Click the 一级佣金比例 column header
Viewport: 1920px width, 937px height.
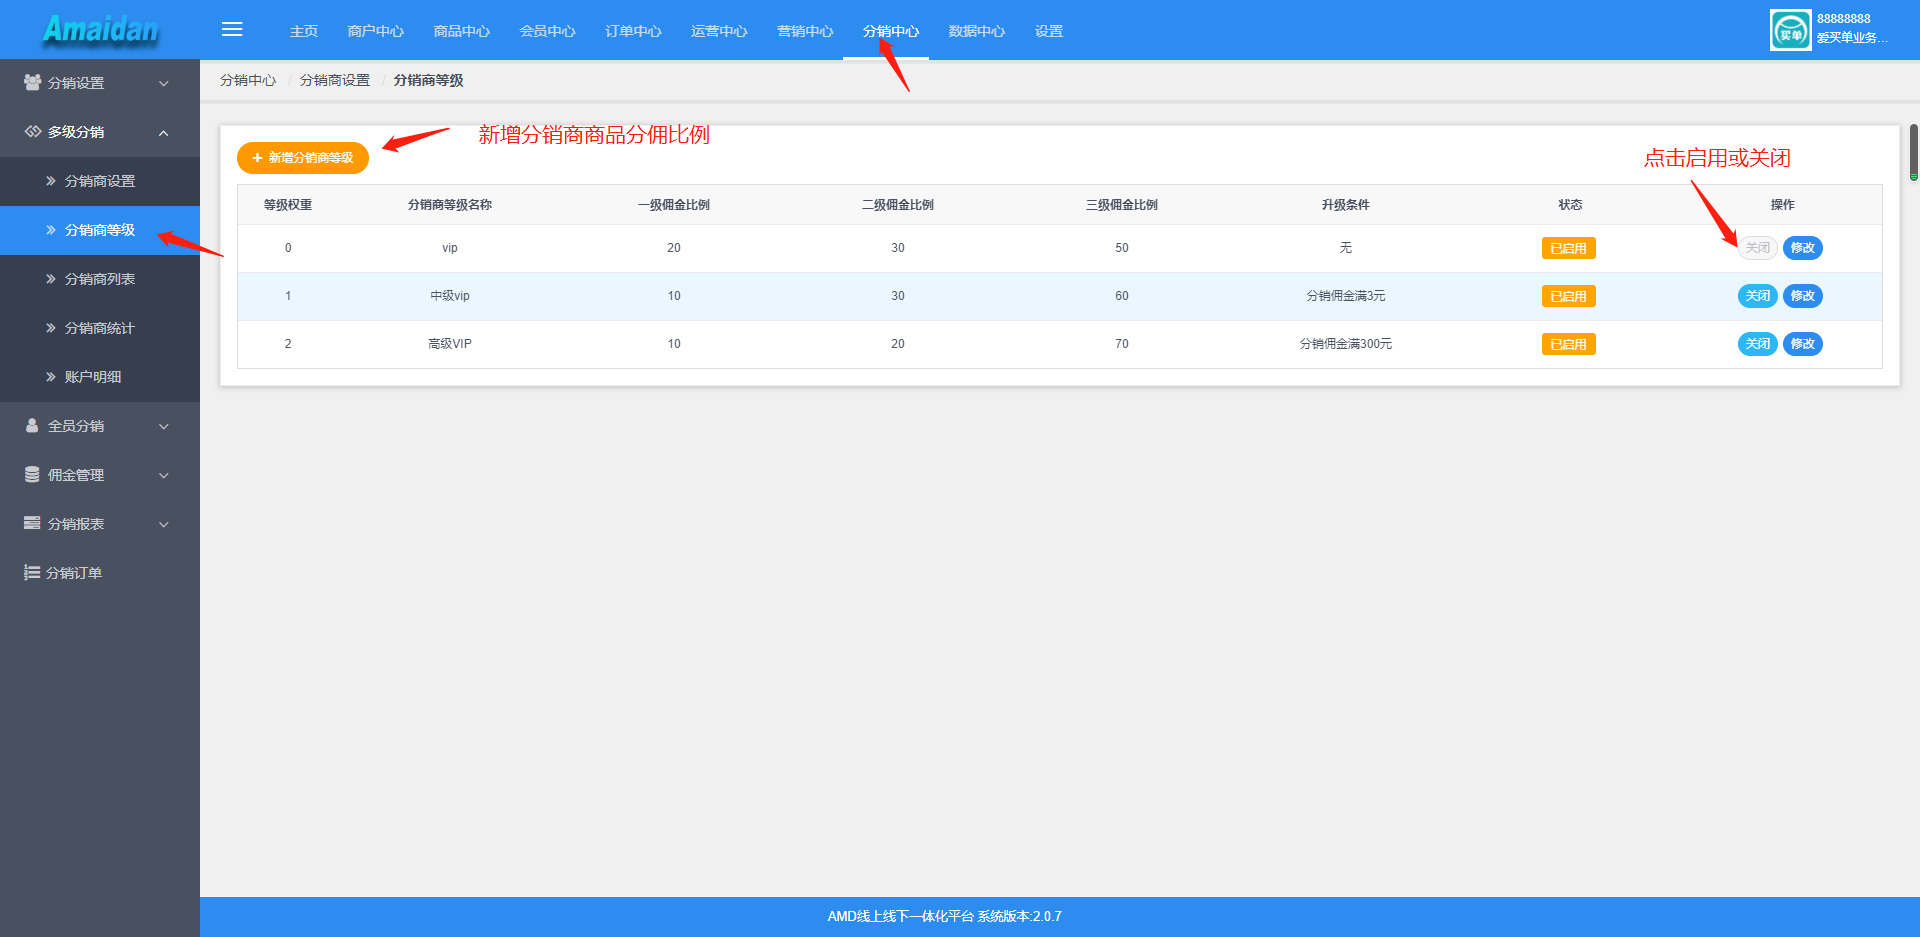pyautogui.click(x=674, y=205)
